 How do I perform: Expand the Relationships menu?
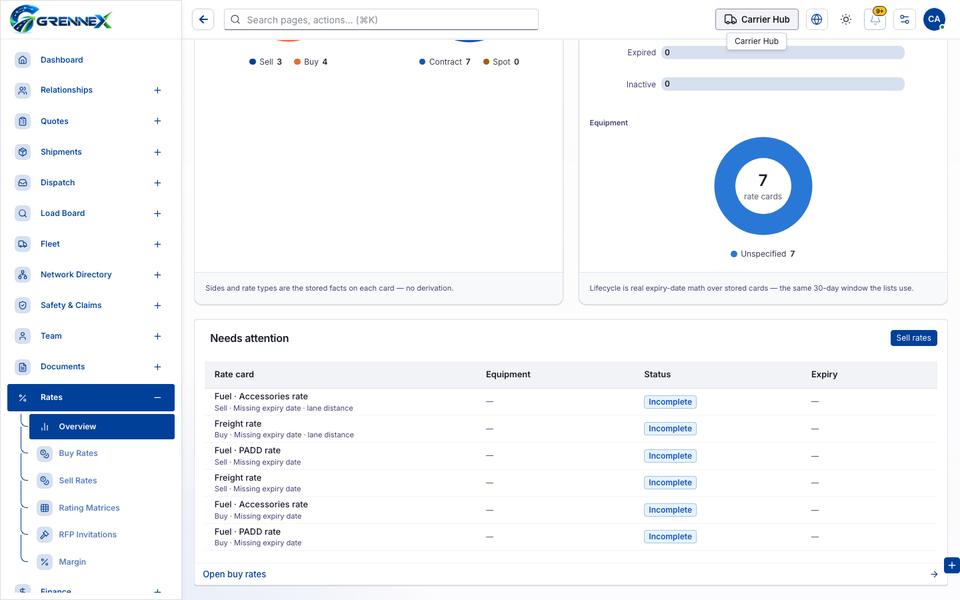click(157, 90)
